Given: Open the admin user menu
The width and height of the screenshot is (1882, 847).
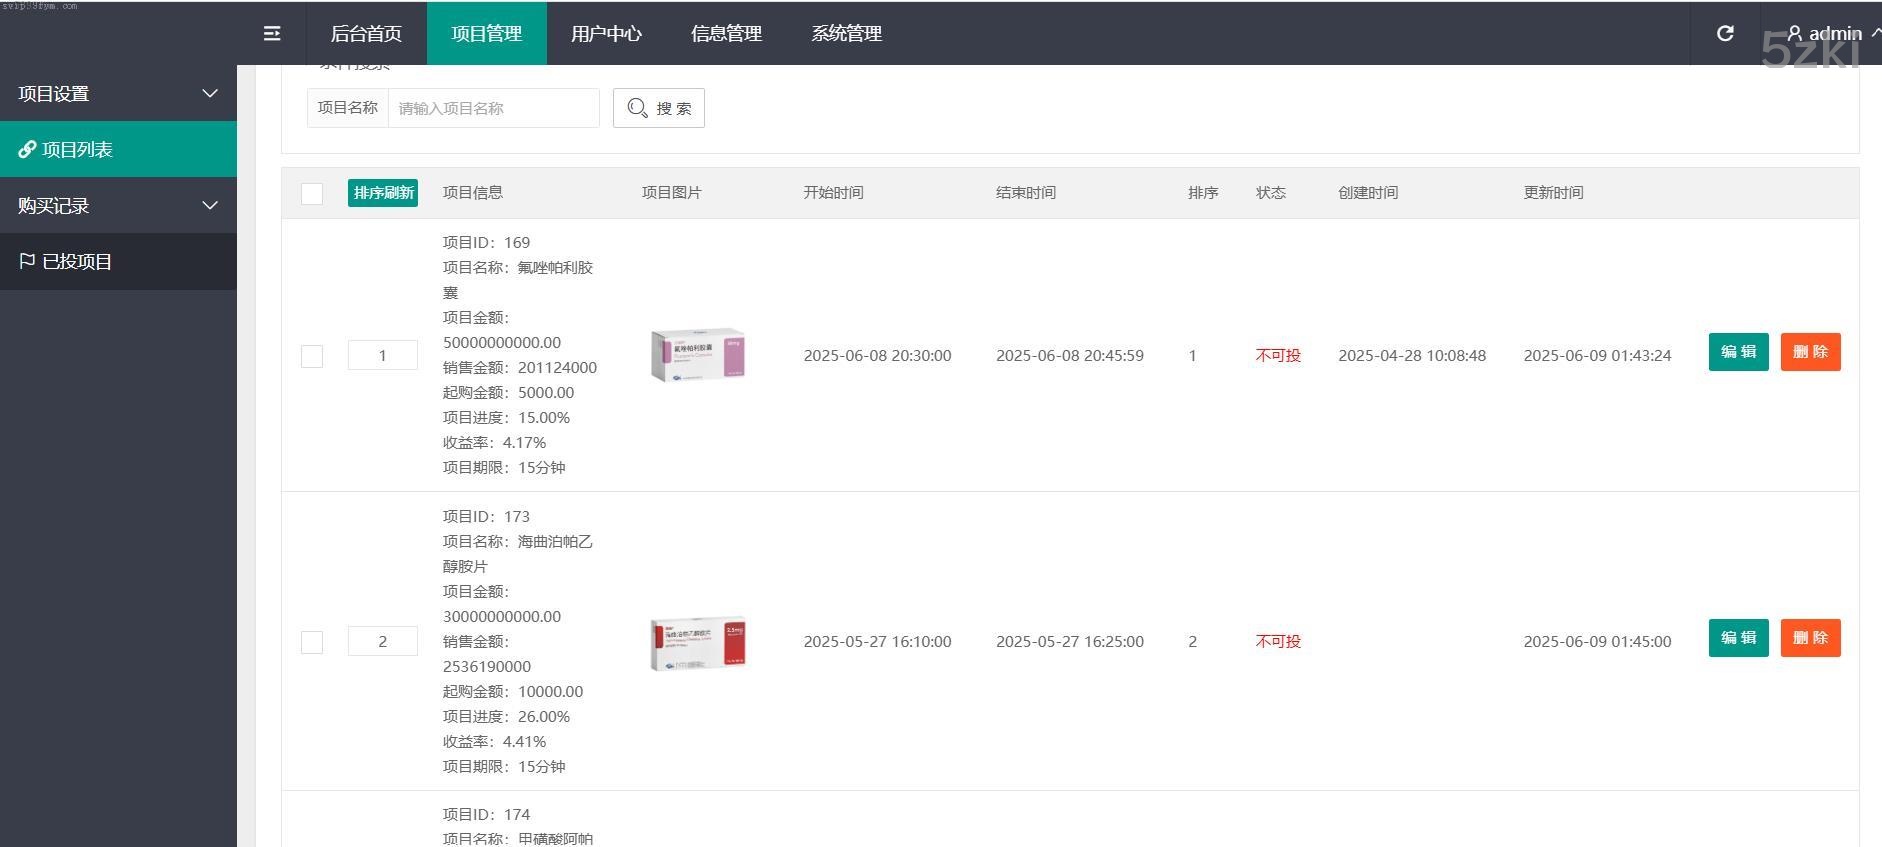Looking at the screenshot, I should pos(1833,33).
